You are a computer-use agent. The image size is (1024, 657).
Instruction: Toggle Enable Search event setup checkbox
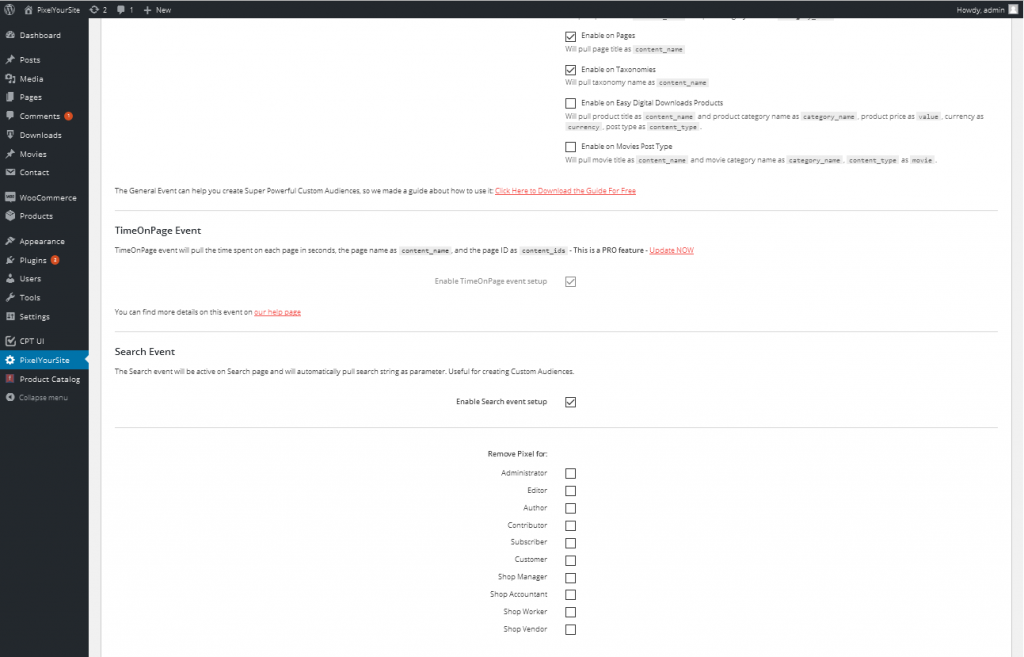pos(570,402)
